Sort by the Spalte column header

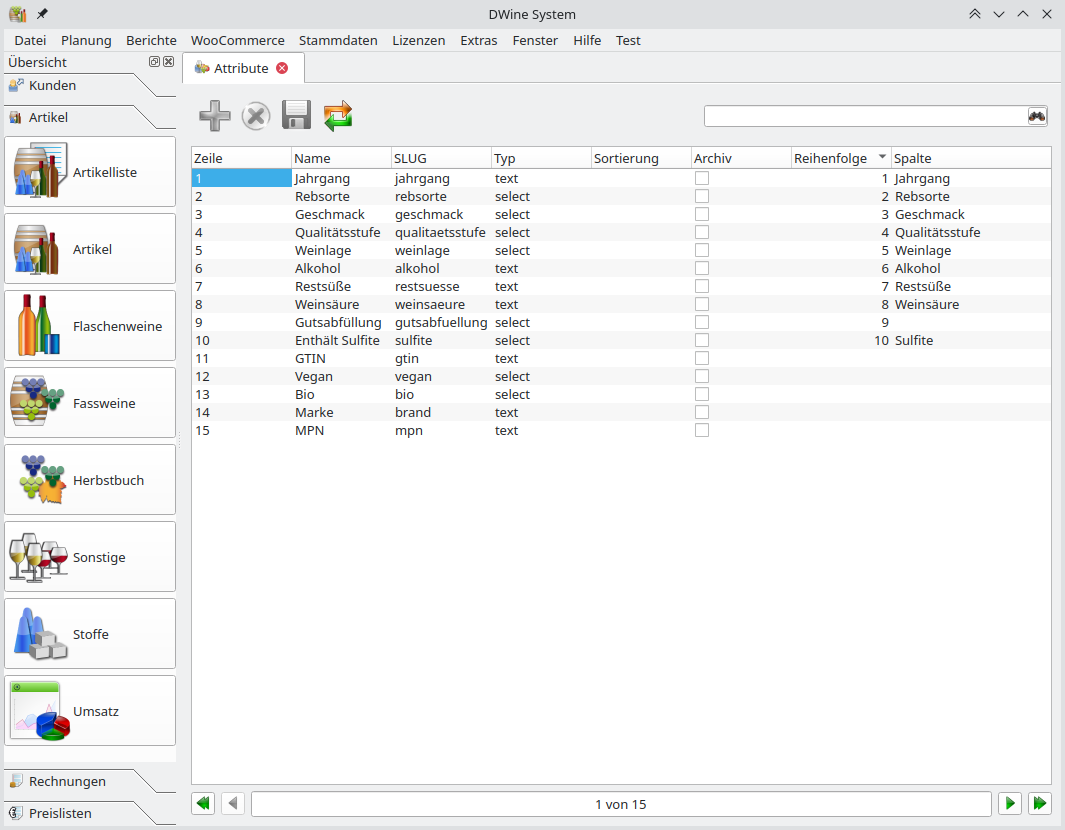click(971, 158)
